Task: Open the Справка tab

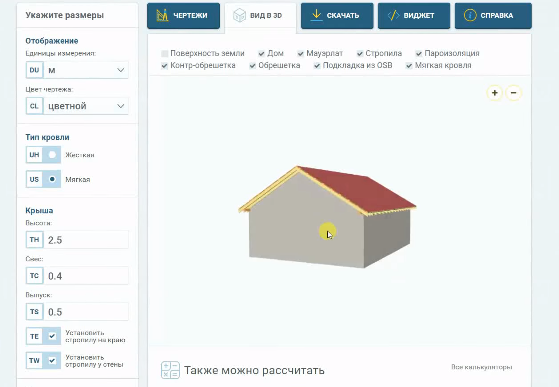Action: tap(493, 16)
